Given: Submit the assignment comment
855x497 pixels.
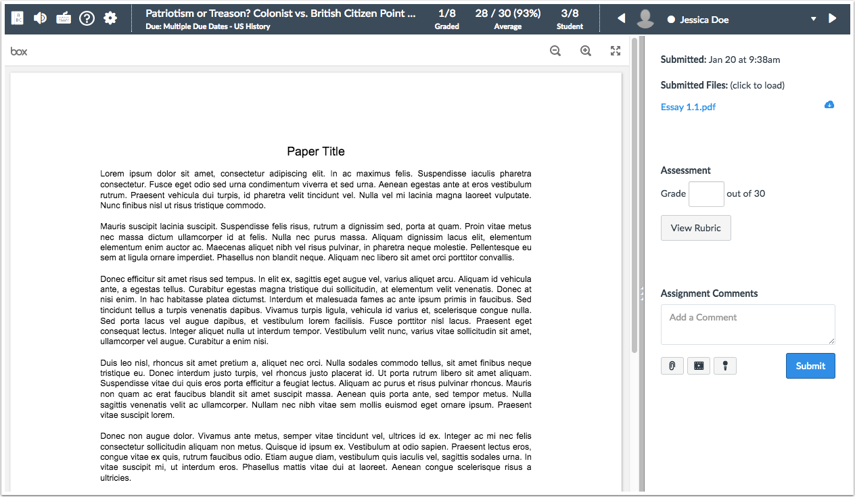Looking at the screenshot, I should pyautogui.click(x=810, y=366).
